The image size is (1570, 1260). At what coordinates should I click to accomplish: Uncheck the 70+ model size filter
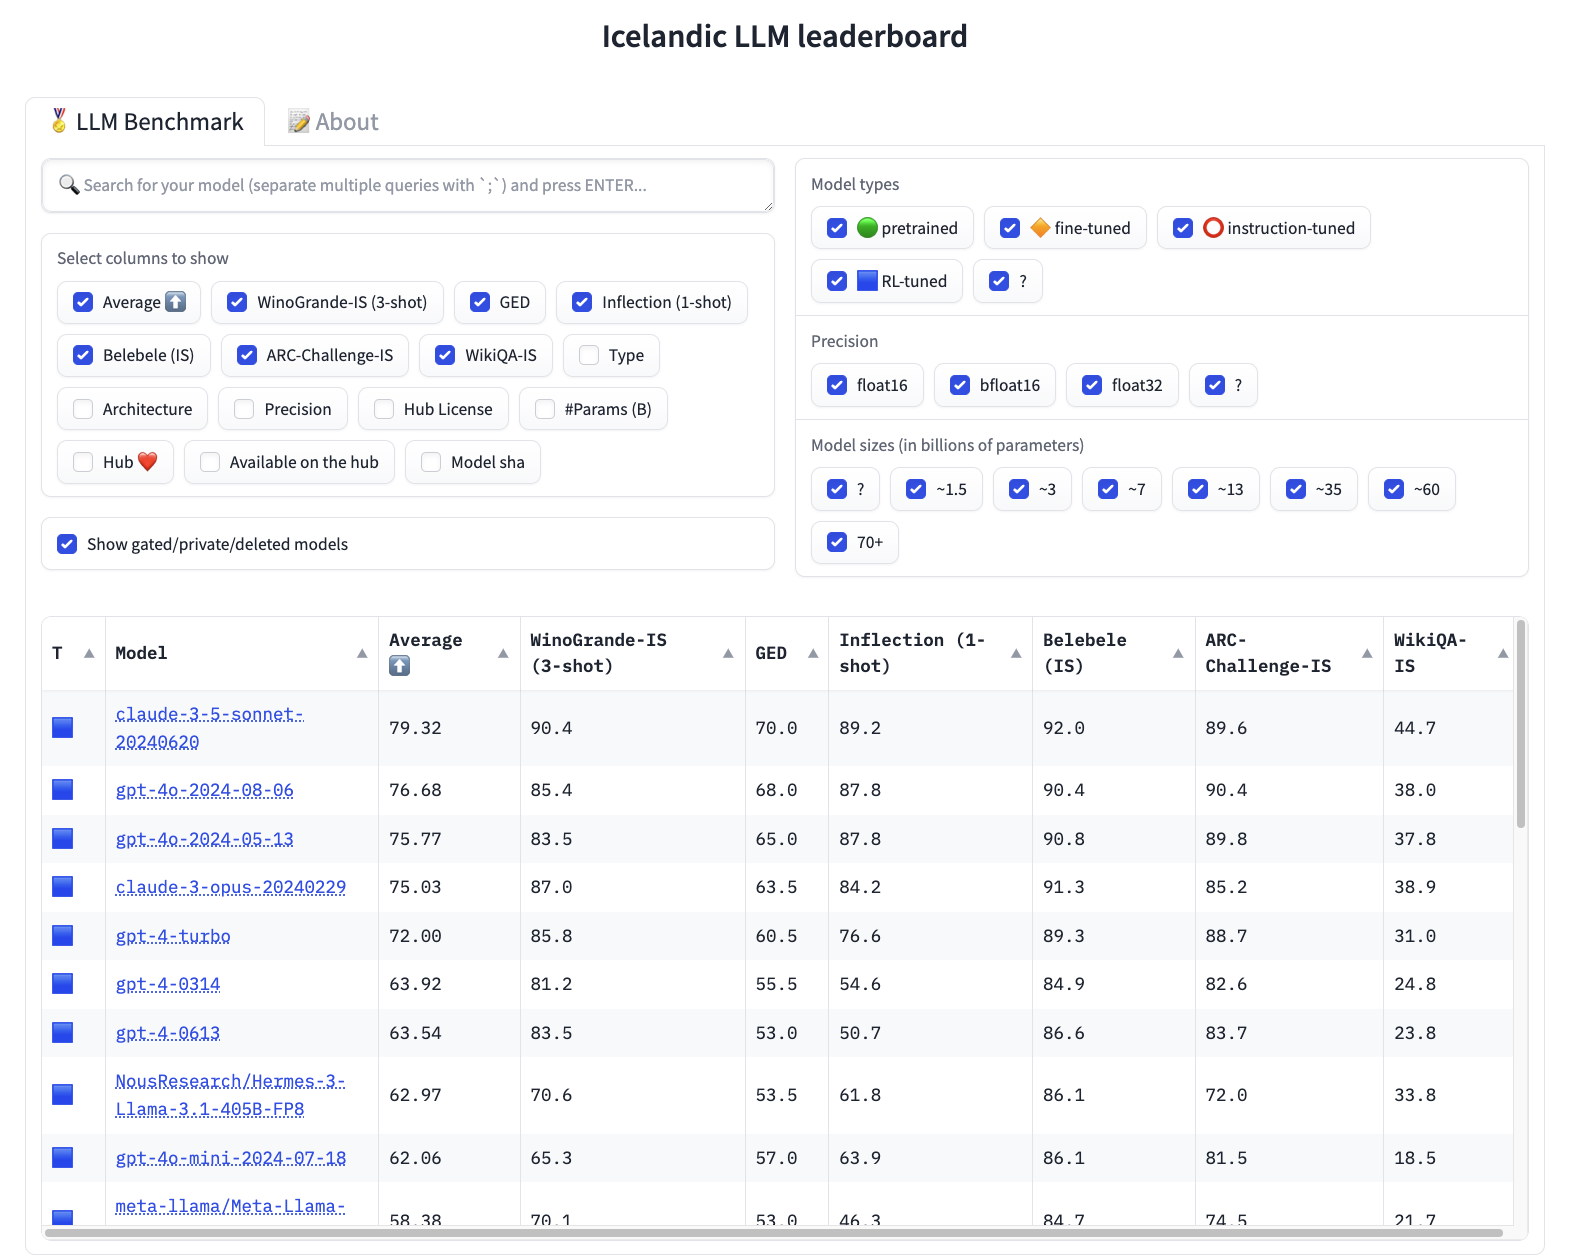coord(837,542)
